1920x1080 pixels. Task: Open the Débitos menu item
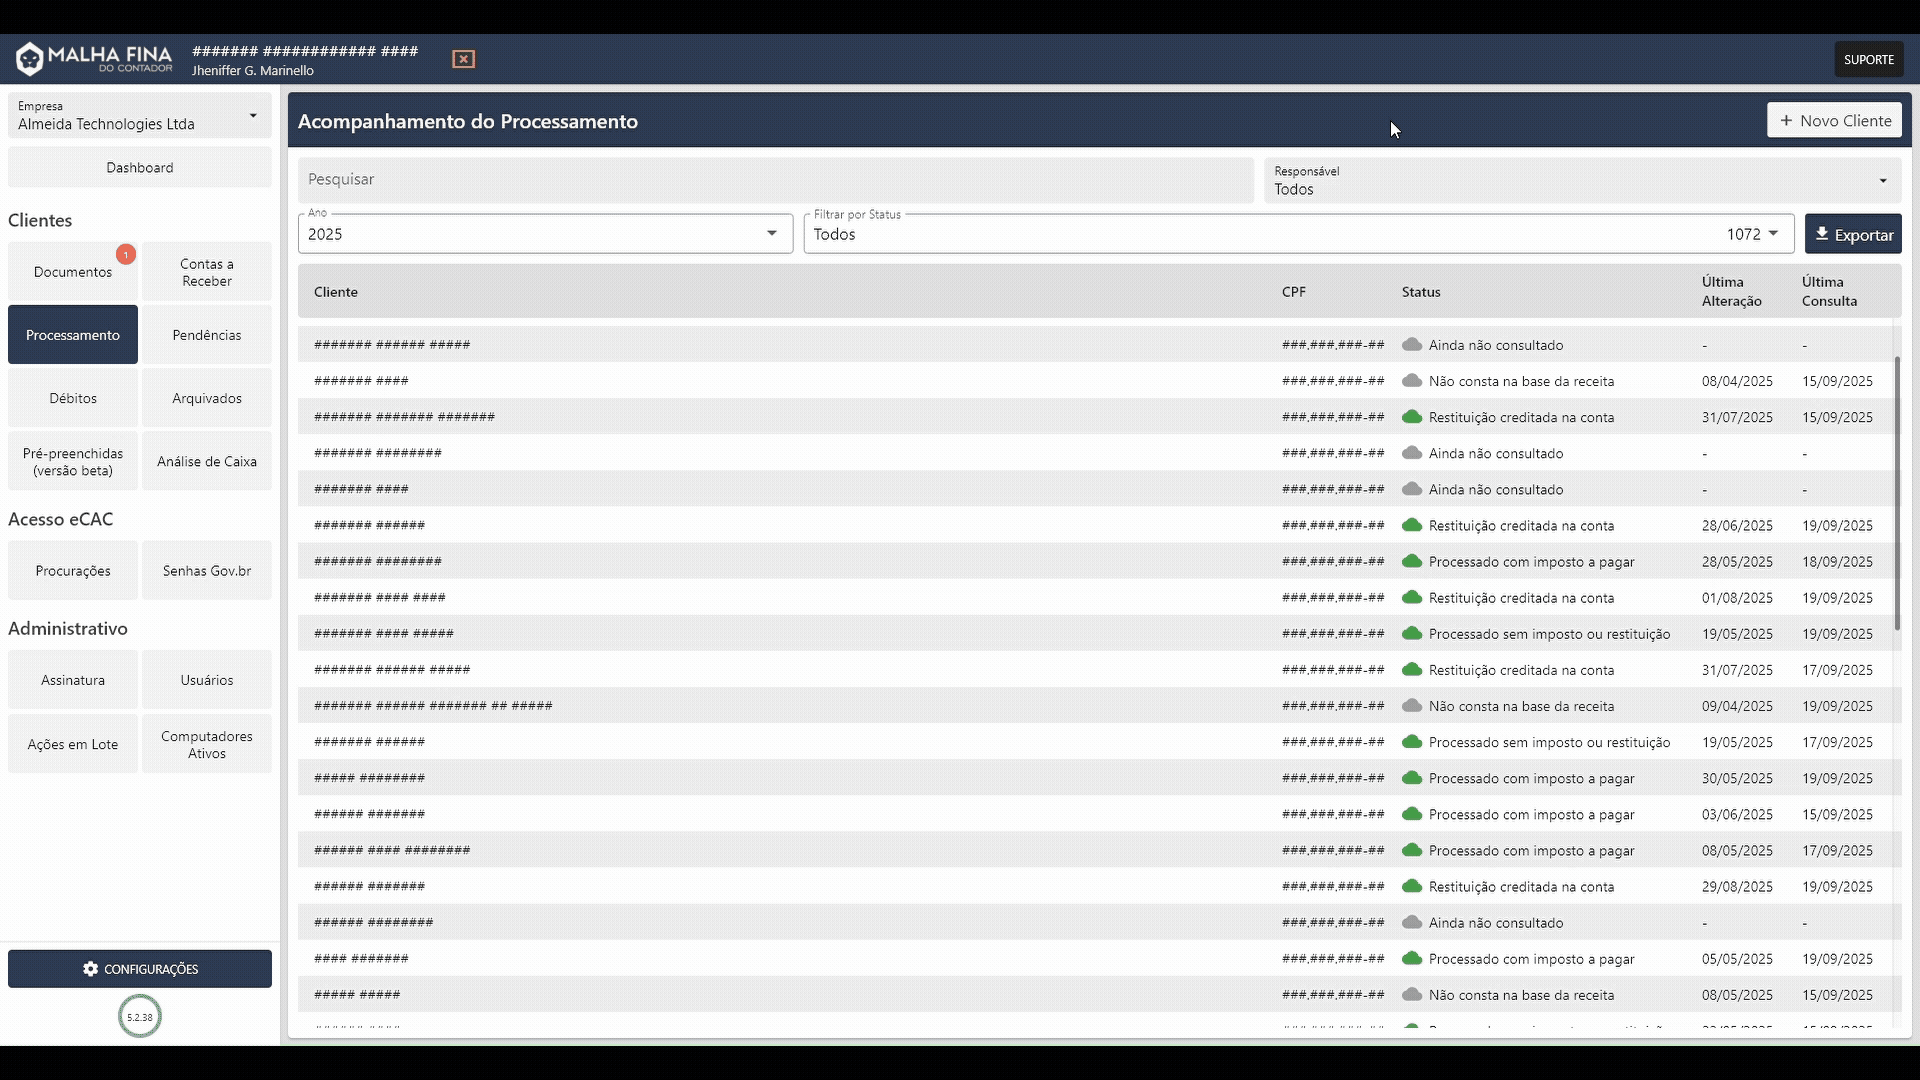click(73, 398)
